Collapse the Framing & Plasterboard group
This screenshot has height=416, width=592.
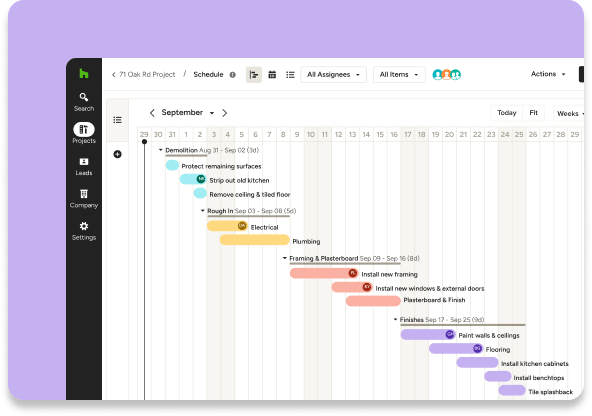[x=285, y=258]
